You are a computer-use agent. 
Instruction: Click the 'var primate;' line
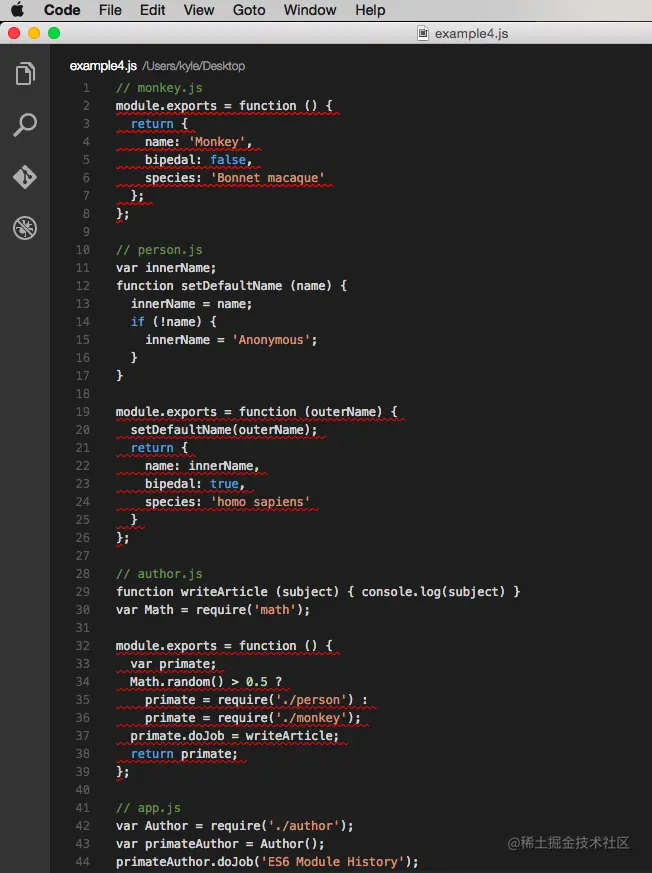point(173,664)
